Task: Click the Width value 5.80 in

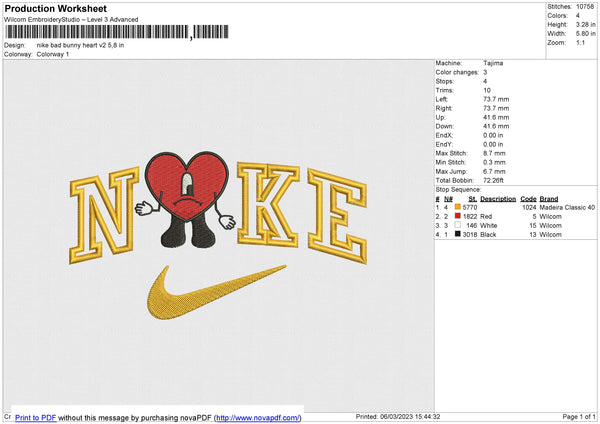Action: 585,34
